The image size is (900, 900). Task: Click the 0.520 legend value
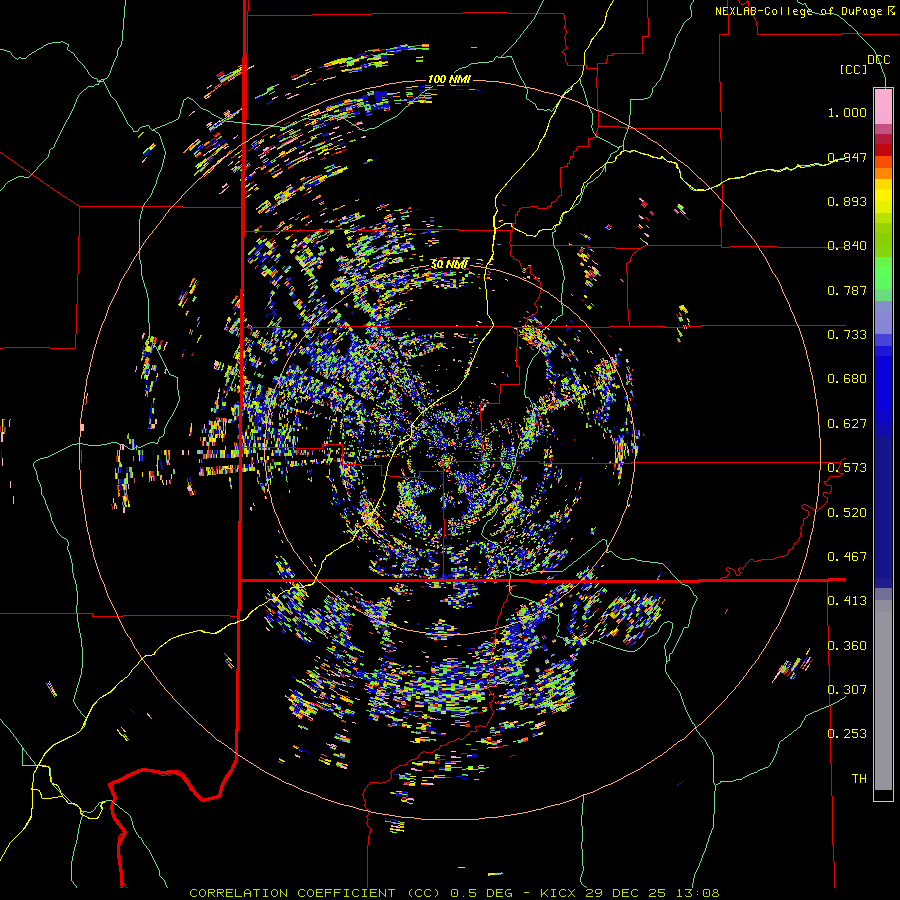847,513
